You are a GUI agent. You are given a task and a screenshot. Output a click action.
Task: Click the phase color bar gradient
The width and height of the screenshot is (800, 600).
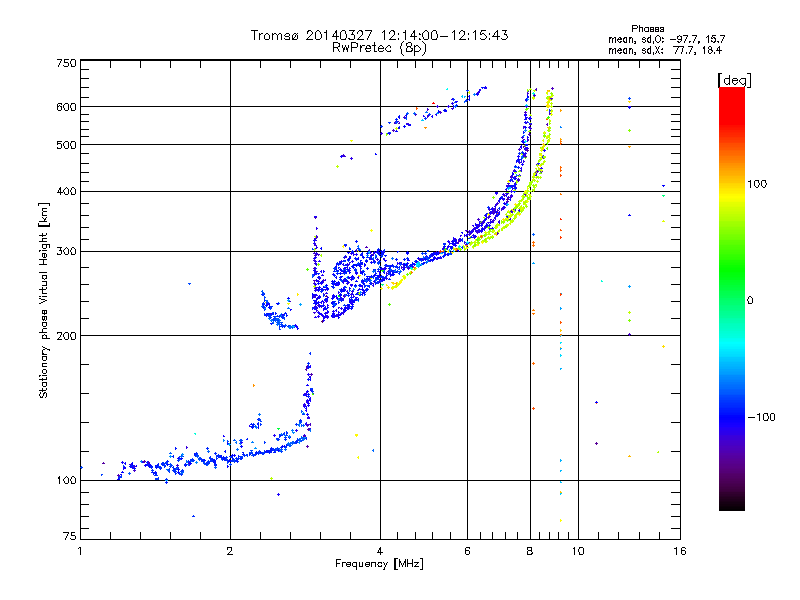pyautogui.click(x=732, y=298)
